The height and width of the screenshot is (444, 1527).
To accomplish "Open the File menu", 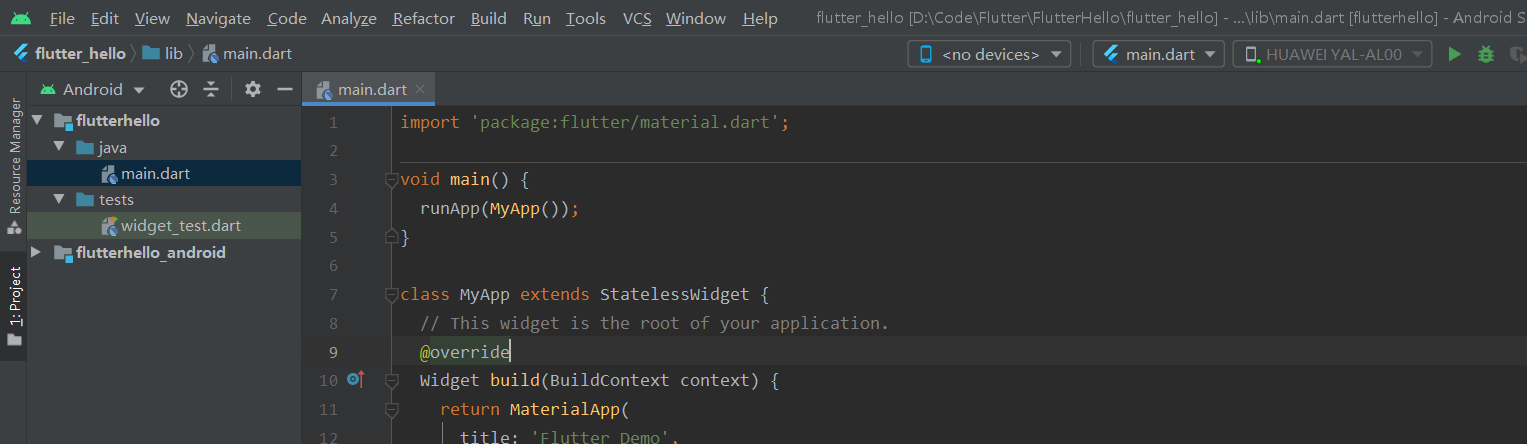I will click(x=62, y=18).
